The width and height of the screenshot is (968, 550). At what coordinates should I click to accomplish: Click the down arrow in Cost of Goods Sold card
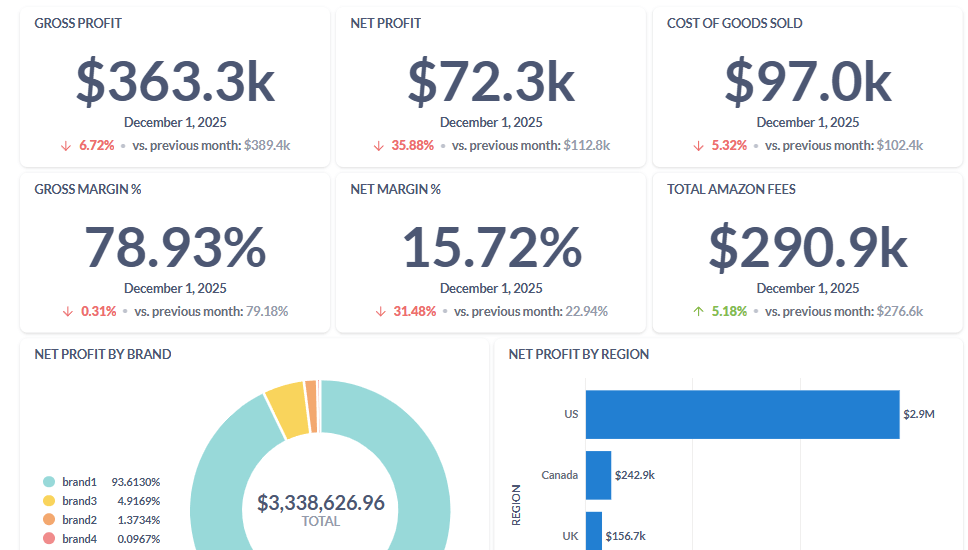coord(699,145)
